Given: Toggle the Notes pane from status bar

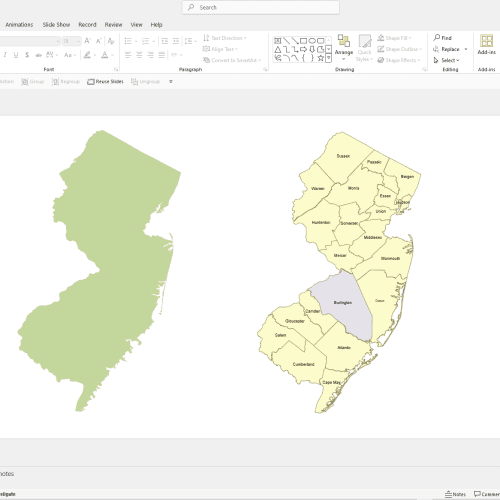Looking at the screenshot, I should point(455,494).
